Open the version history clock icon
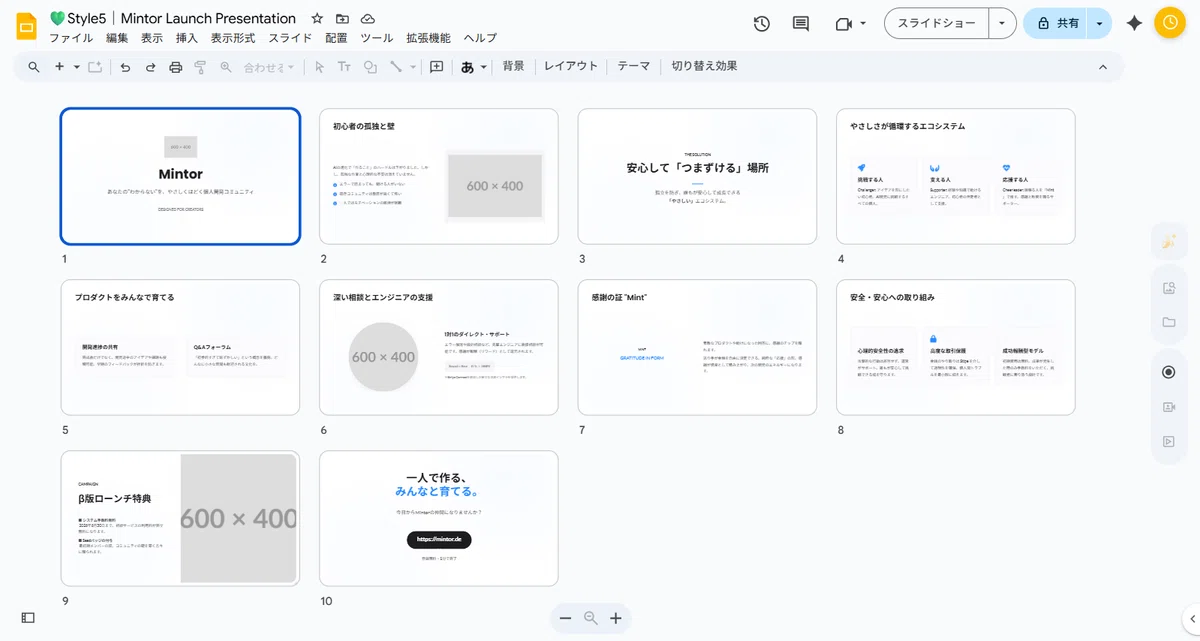This screenshot has width=1200, height=641. tap(762, 23)
